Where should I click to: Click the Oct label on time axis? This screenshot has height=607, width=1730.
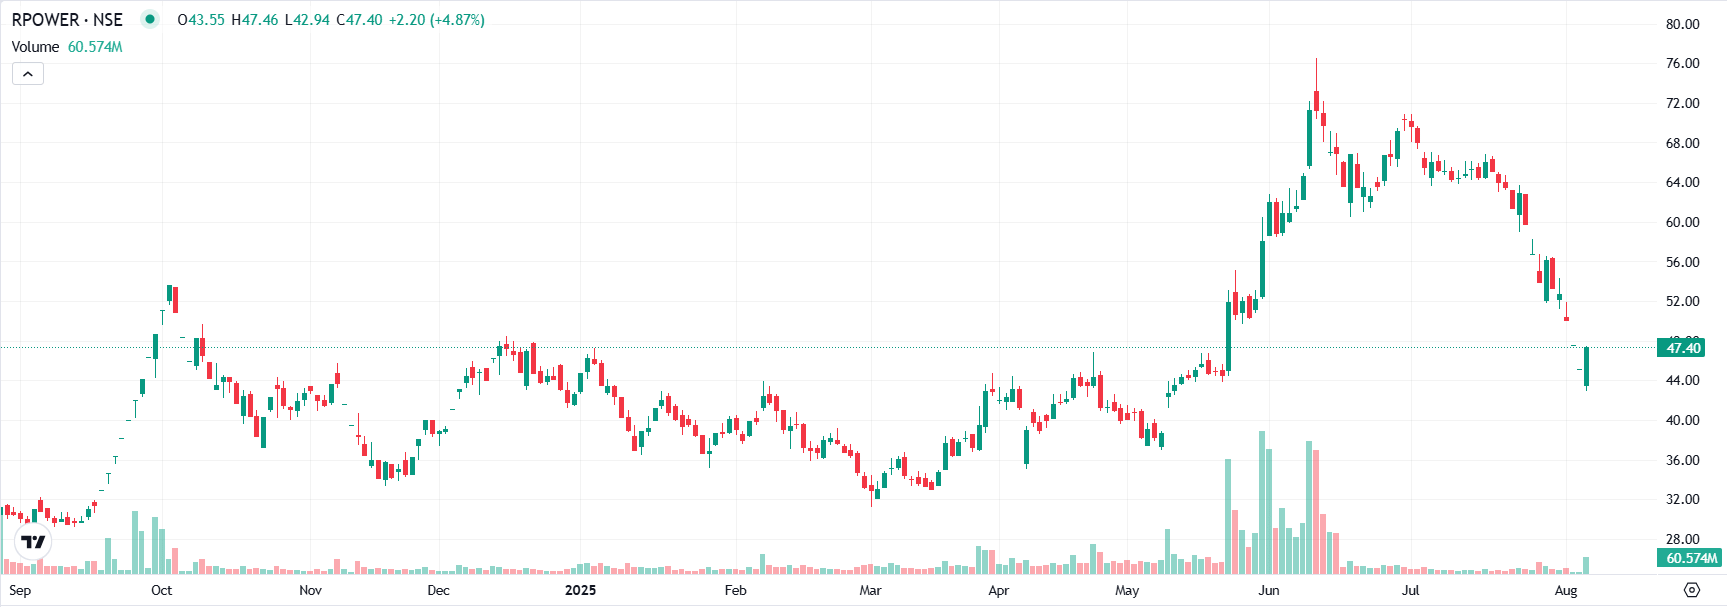pos(161,590)
